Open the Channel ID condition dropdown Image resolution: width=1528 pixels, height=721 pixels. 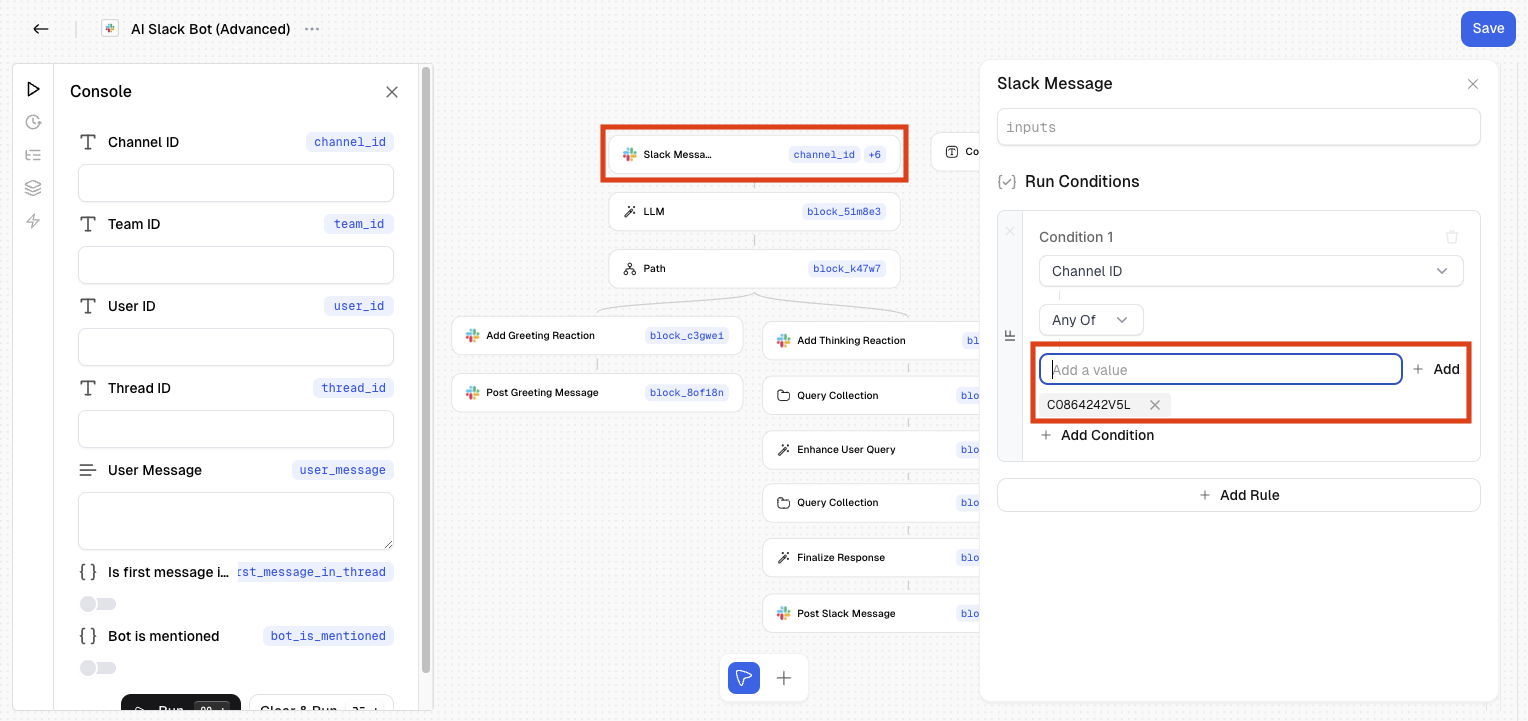coord(1250,271)
